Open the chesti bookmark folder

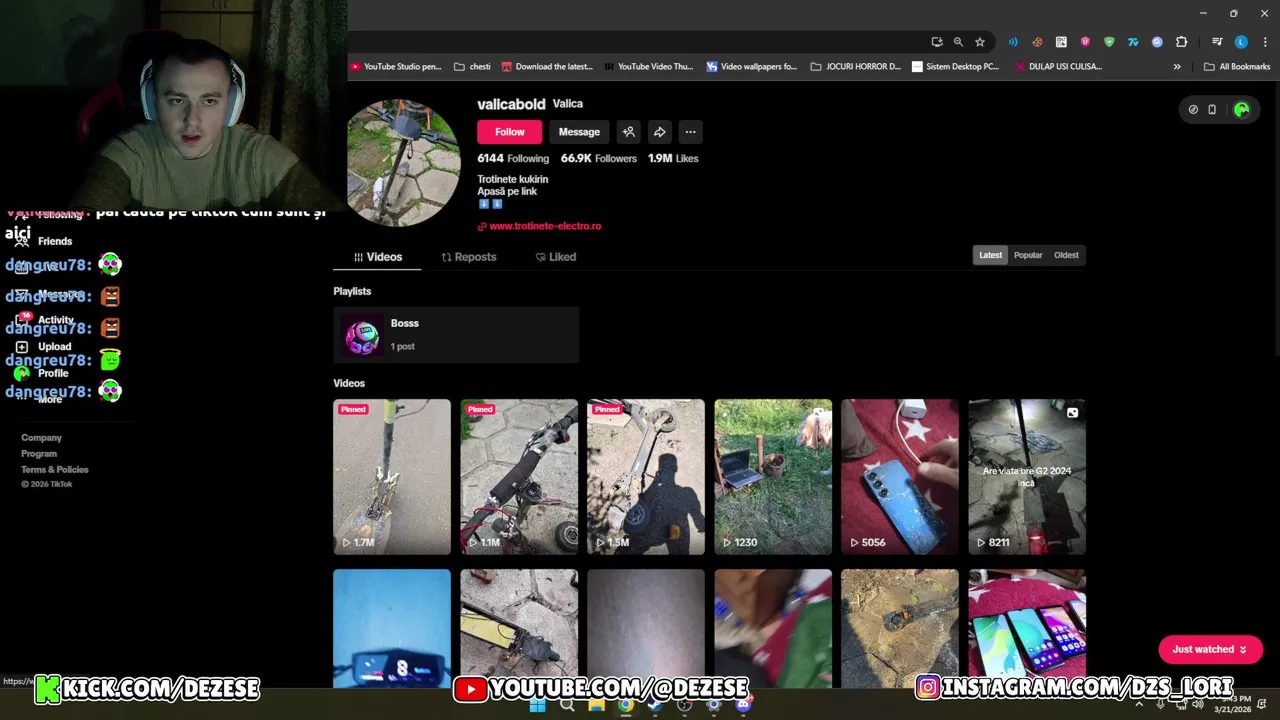click(x=472, y=67)
